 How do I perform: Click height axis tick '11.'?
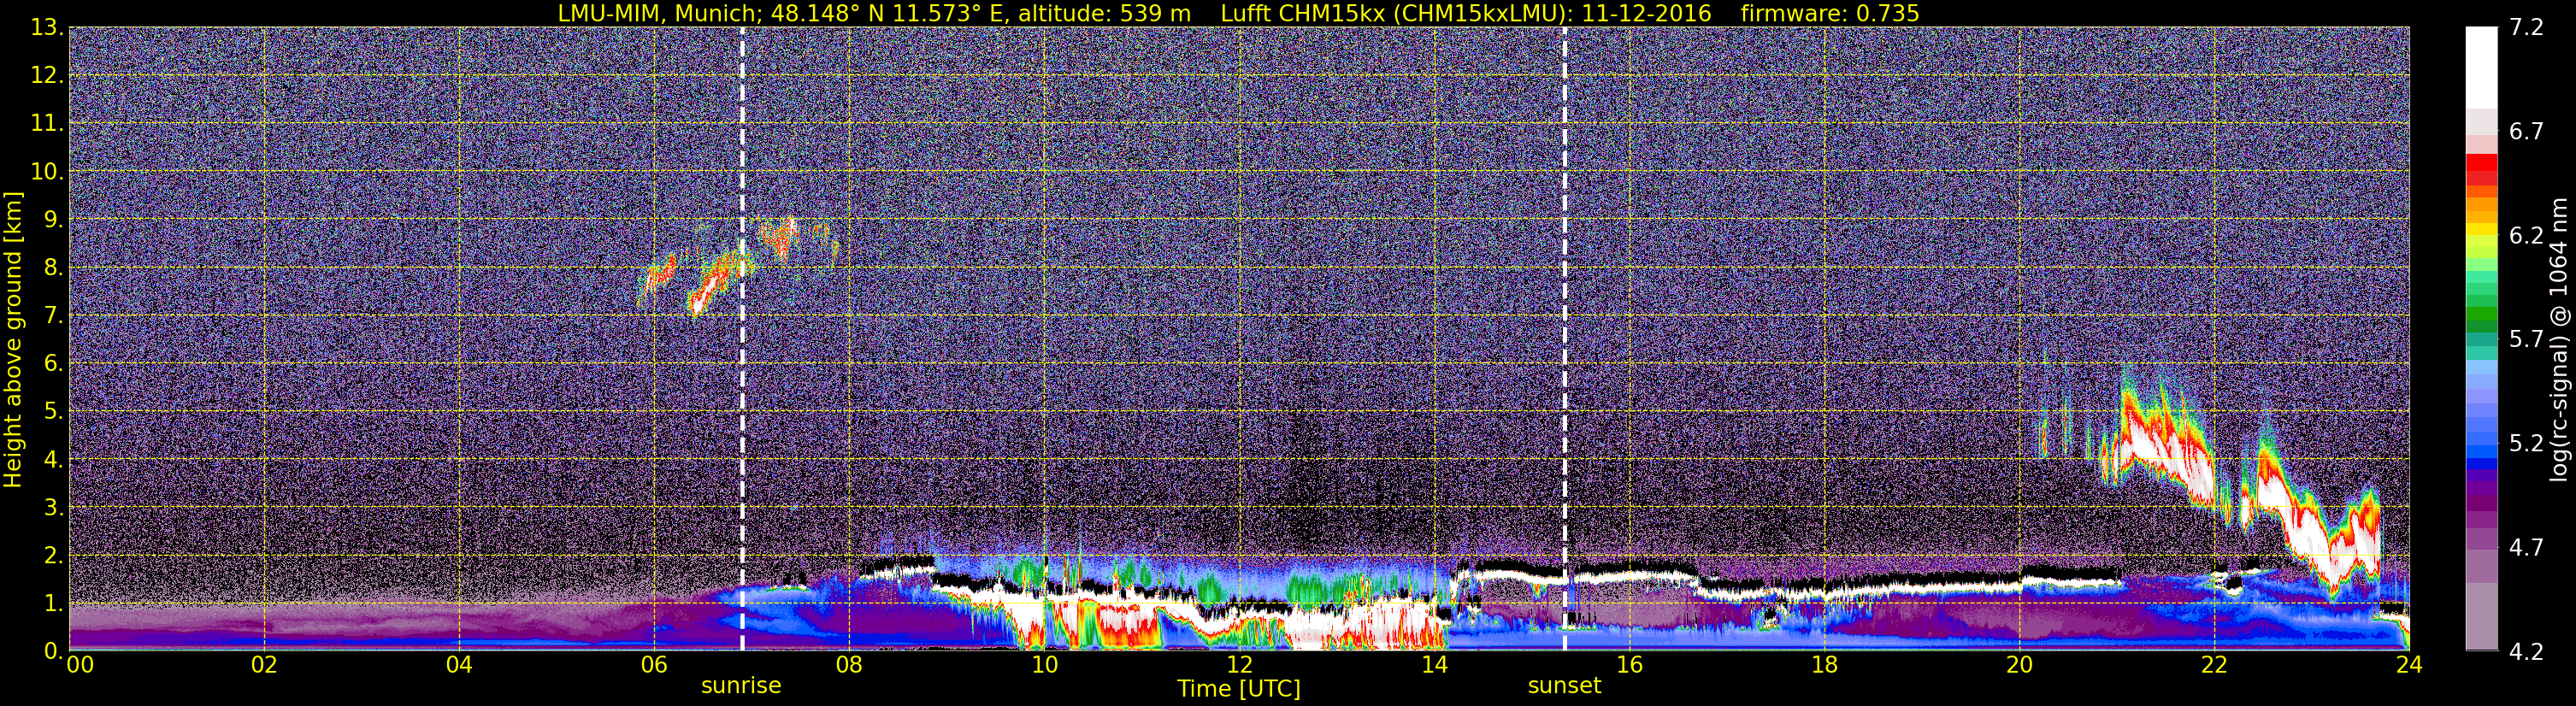[48, 124]
